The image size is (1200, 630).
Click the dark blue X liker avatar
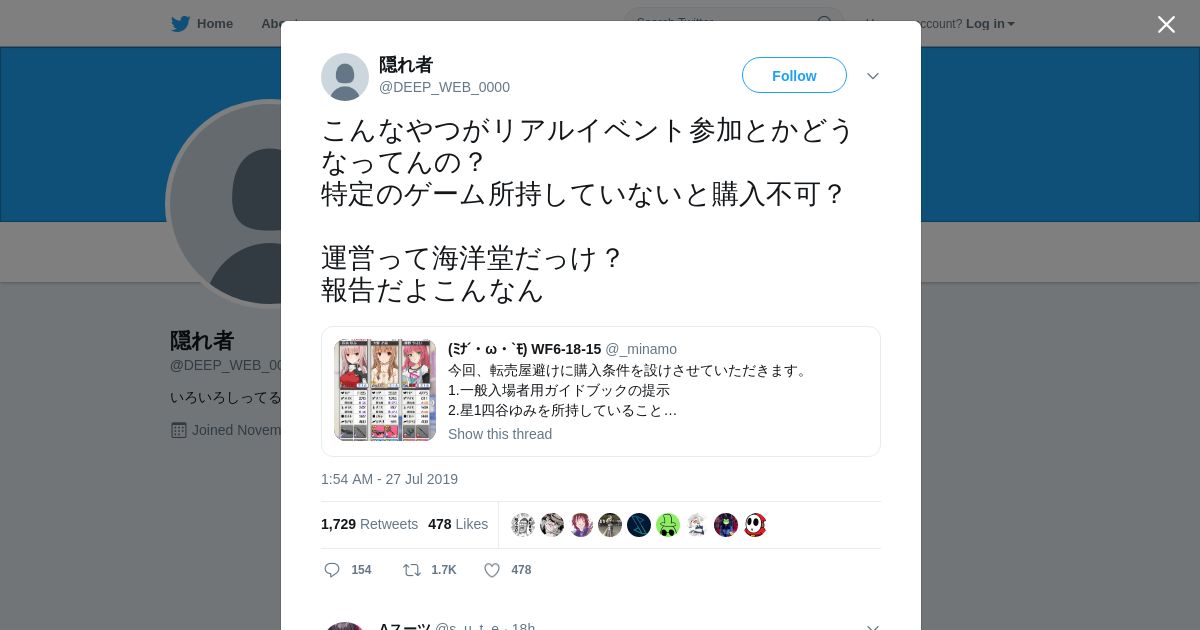point(639,525)
